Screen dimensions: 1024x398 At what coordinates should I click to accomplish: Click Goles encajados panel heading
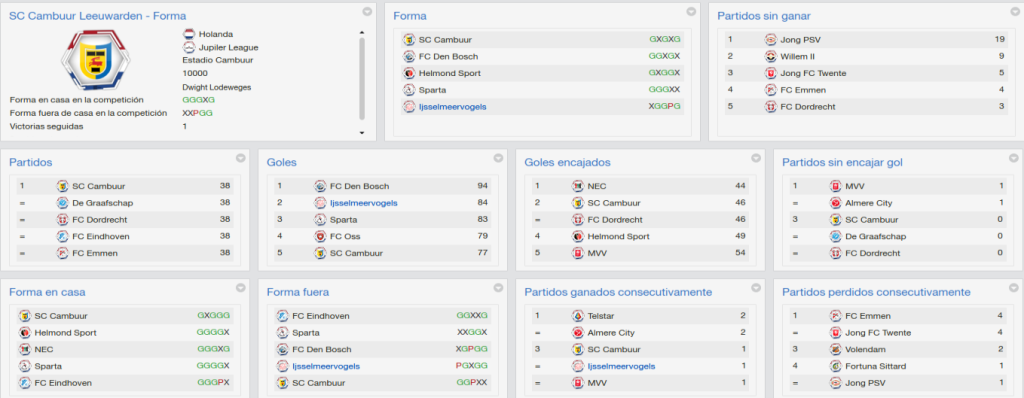[568, 162]
